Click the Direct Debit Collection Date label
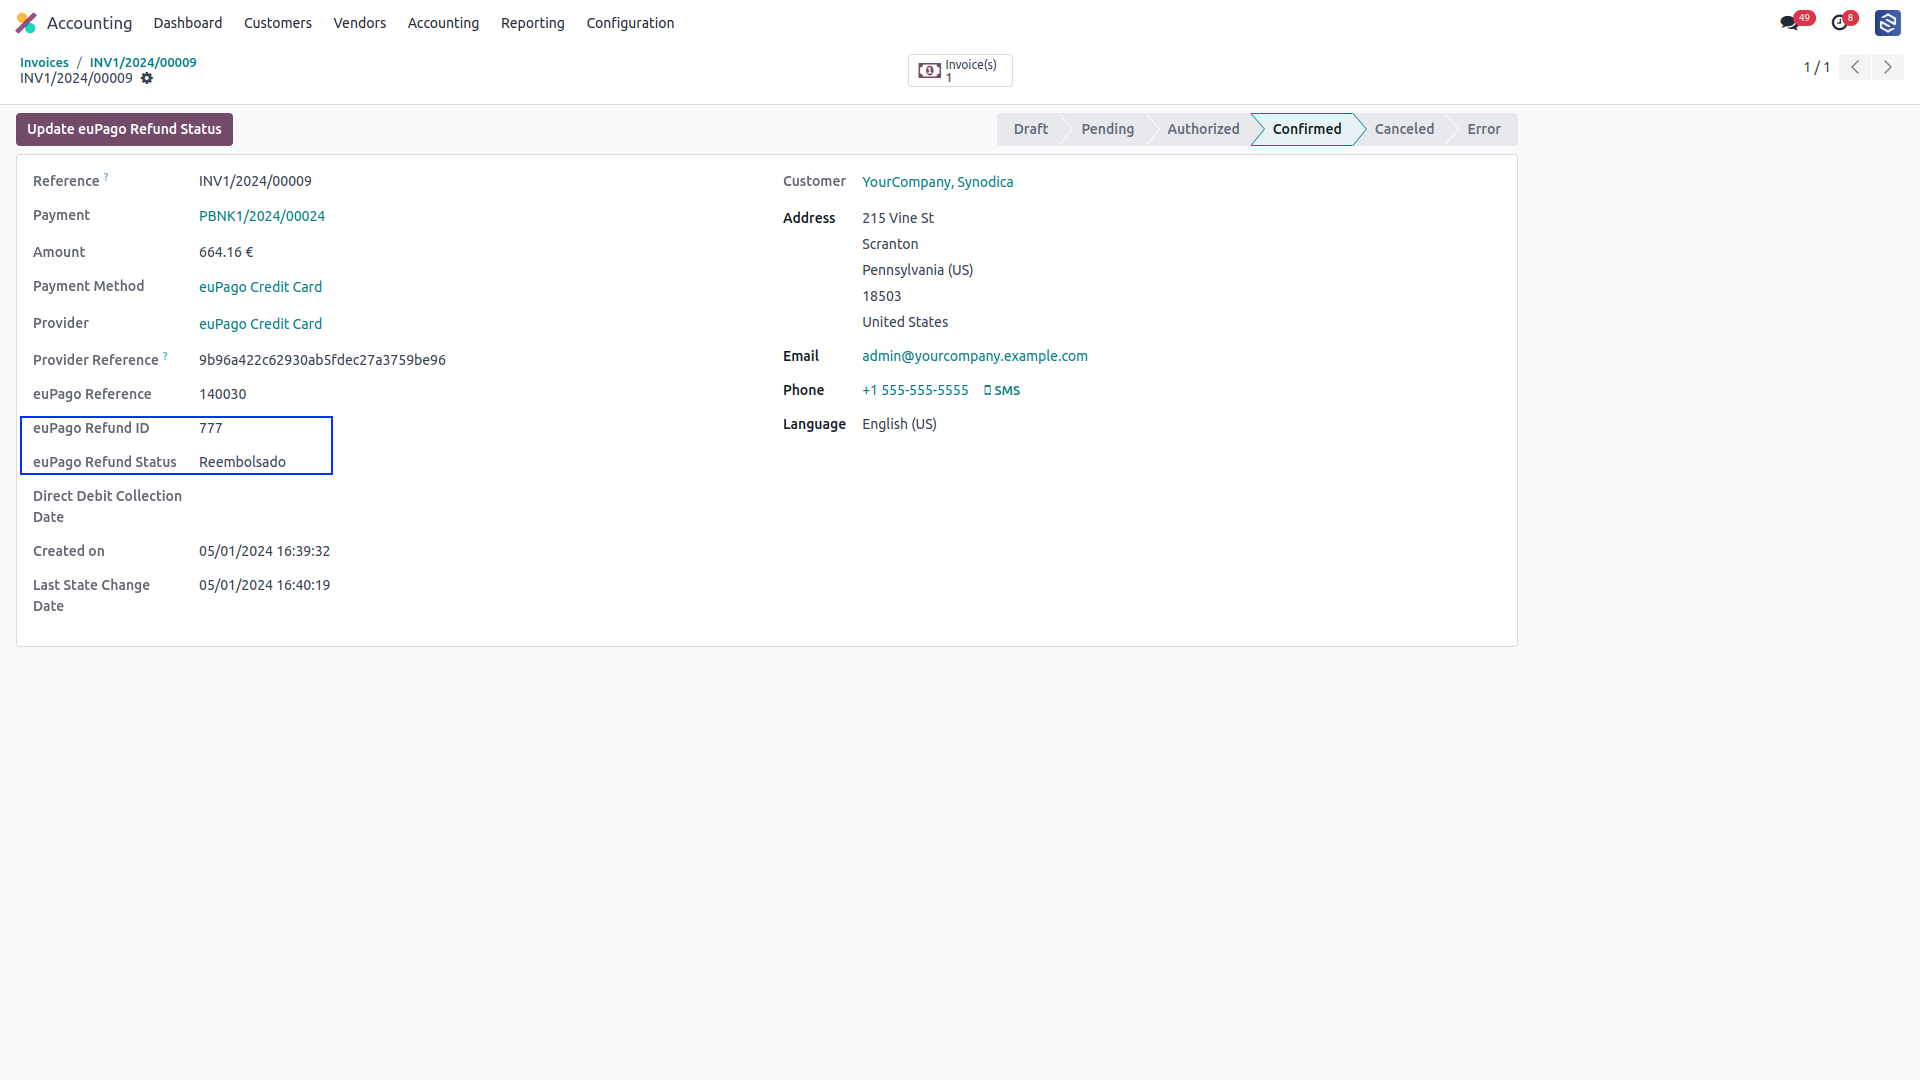 107,506
